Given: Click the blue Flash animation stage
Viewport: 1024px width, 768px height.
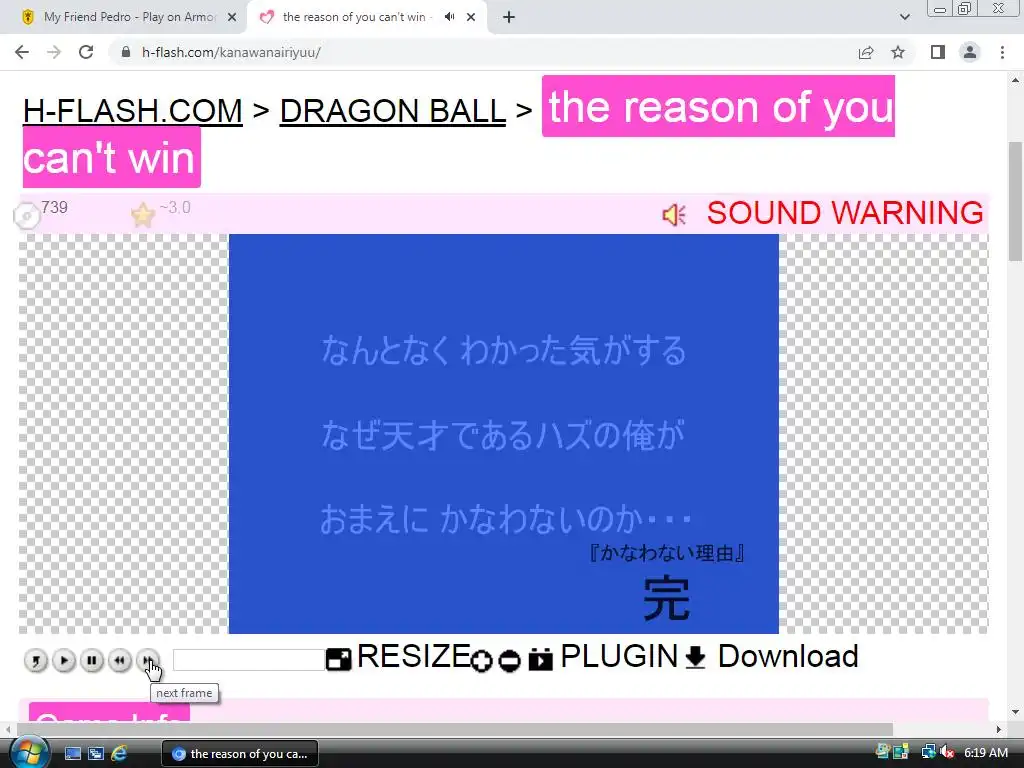Looking at the screenshot, I should pyautogui.click(x=504, y=434).
